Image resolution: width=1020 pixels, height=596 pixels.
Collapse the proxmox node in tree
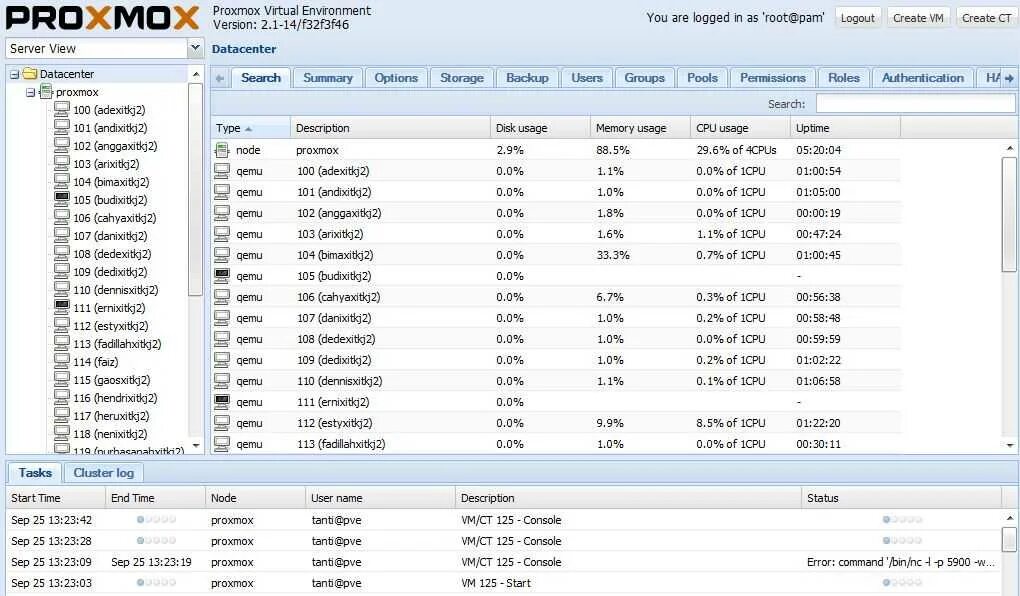(31, 92)
